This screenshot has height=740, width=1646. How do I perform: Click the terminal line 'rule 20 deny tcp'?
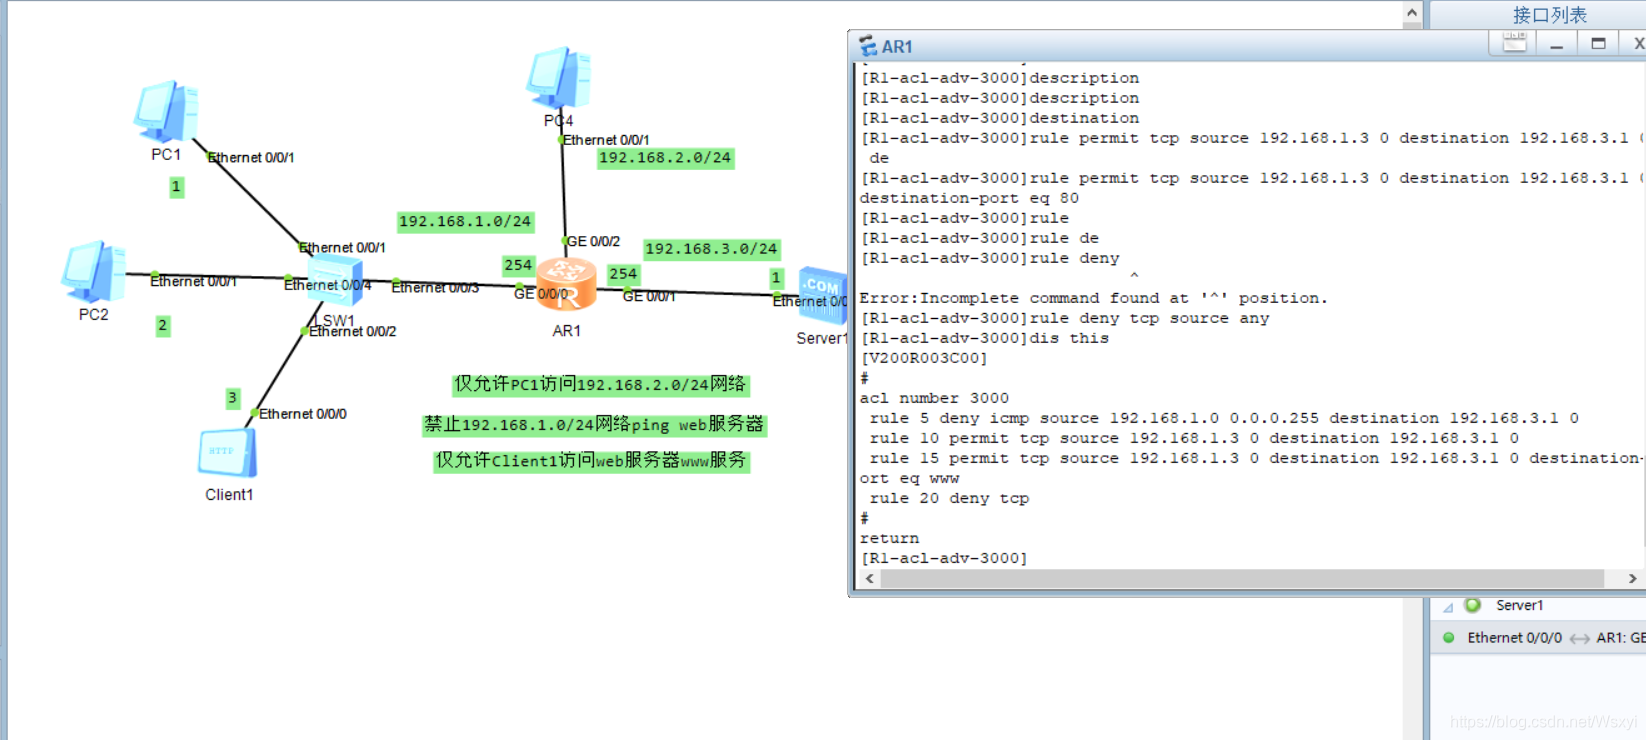pyautogui.click(x=949, y=498)
